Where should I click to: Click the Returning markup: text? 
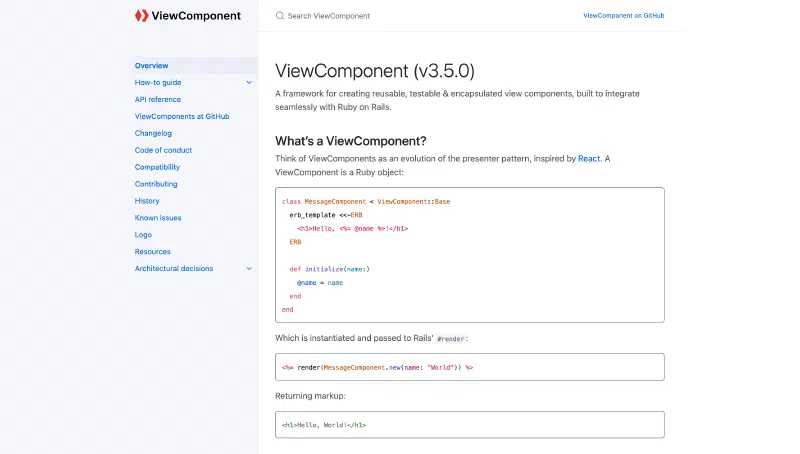(x=310, y=396)
